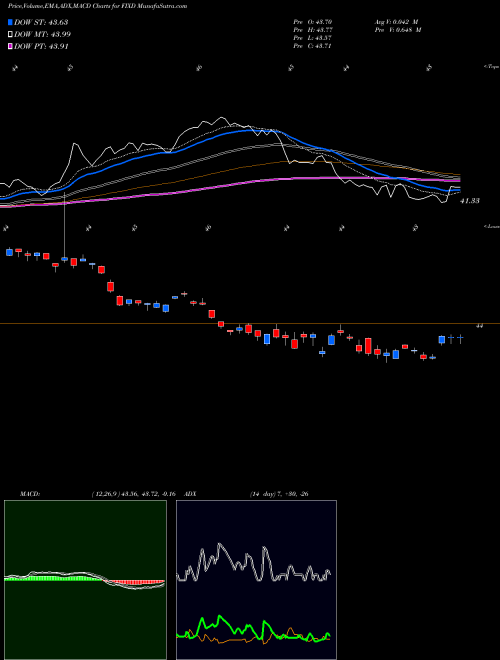500x660 pixels.
Task: Open the dark blue ADX indicator chart panel
Action: click(256, 580)
